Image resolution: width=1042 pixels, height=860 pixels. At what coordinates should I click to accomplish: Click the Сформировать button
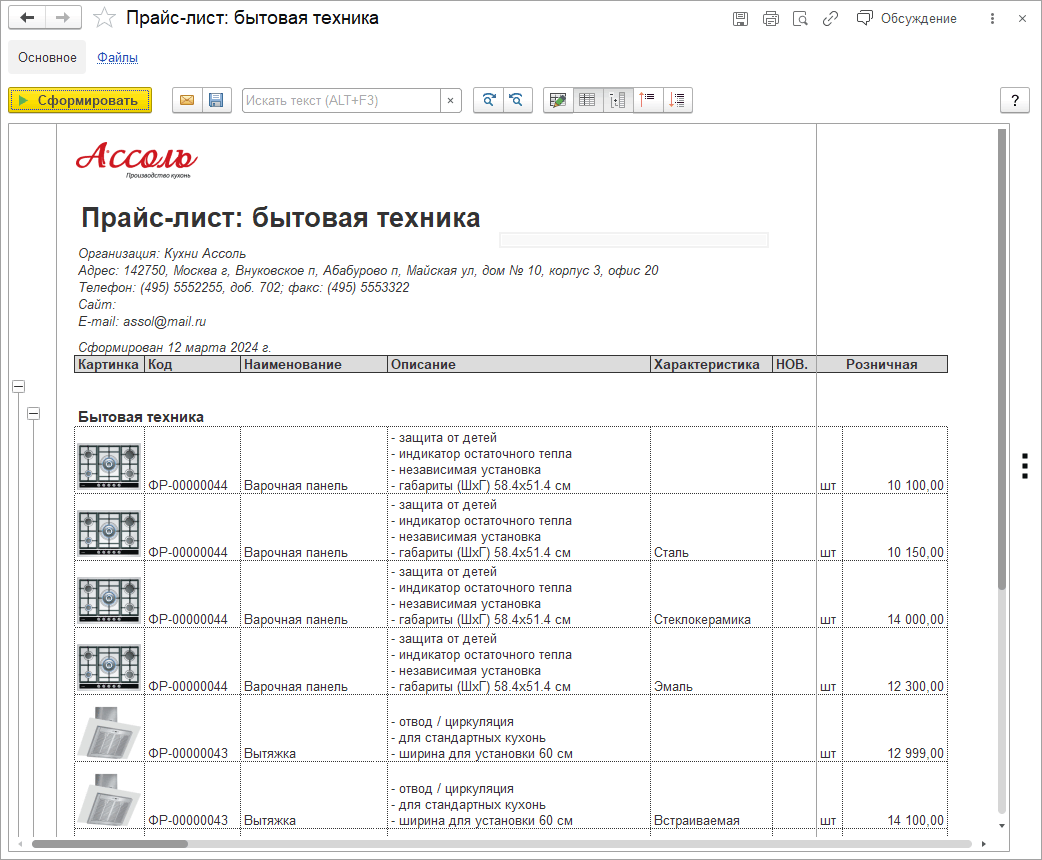[80, 100]
